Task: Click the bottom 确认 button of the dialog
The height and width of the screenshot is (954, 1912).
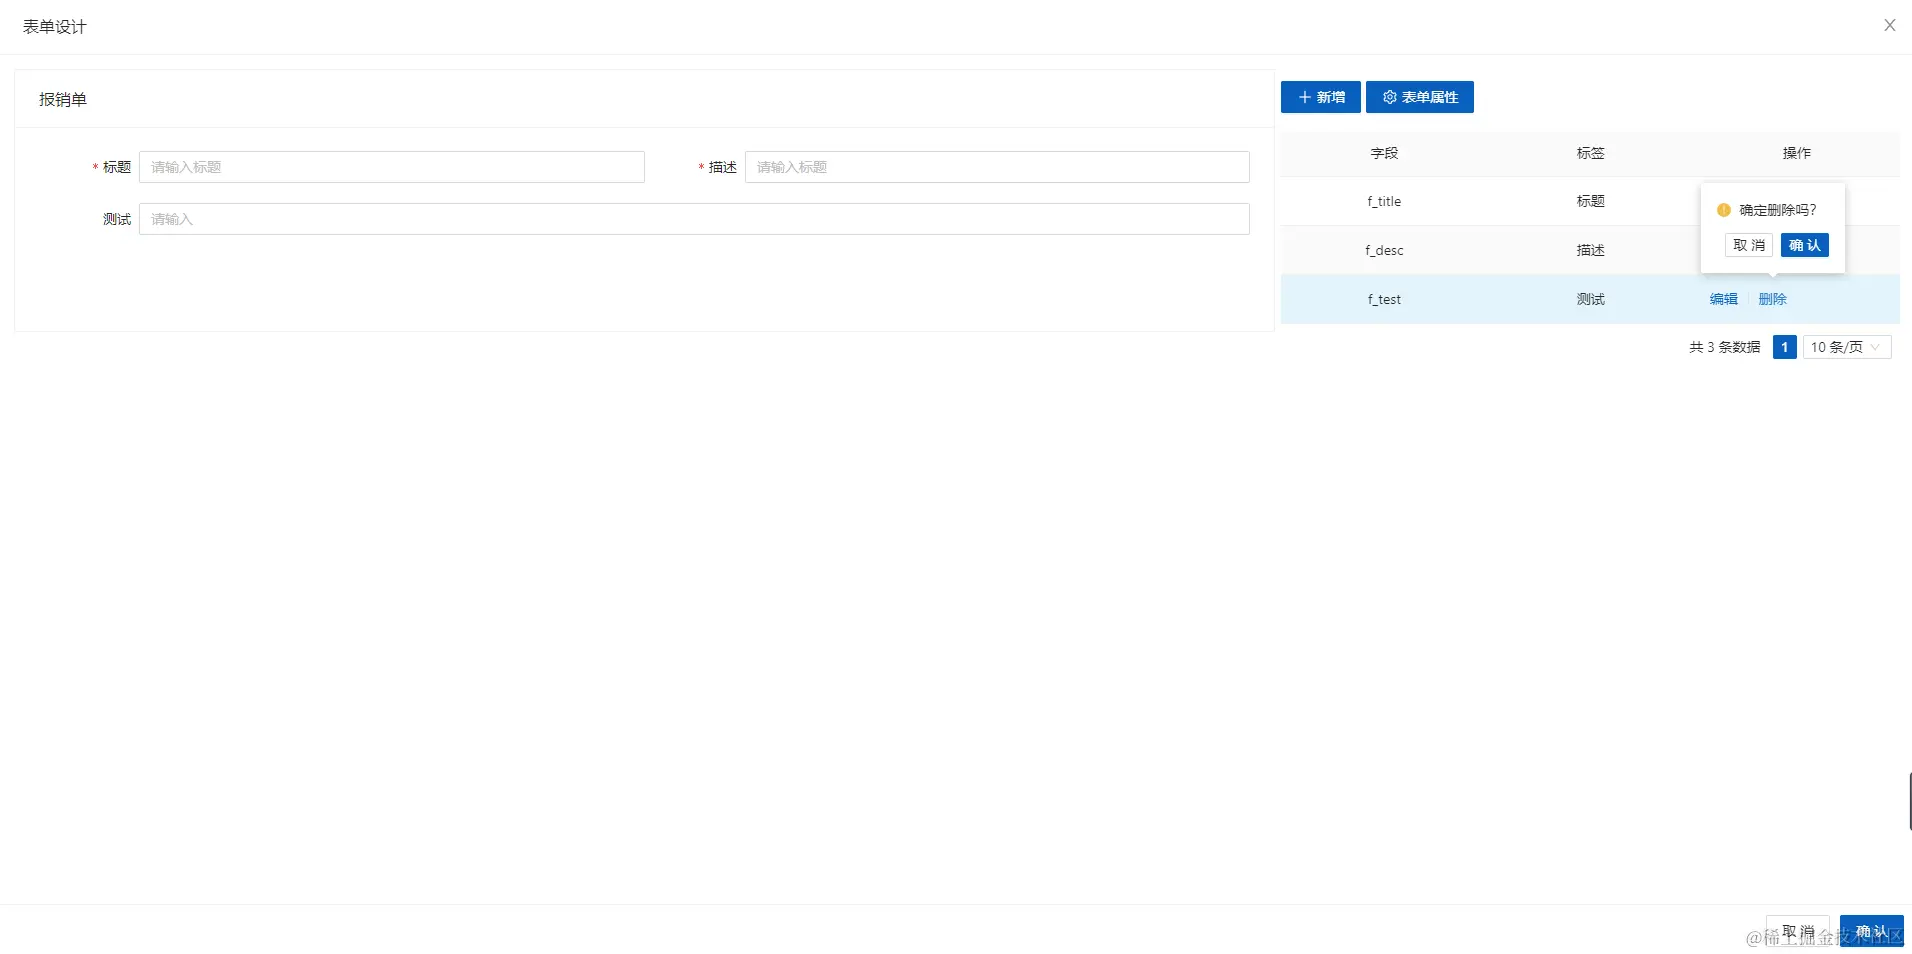Action: pyautogui.click(x=1871, y=931)
